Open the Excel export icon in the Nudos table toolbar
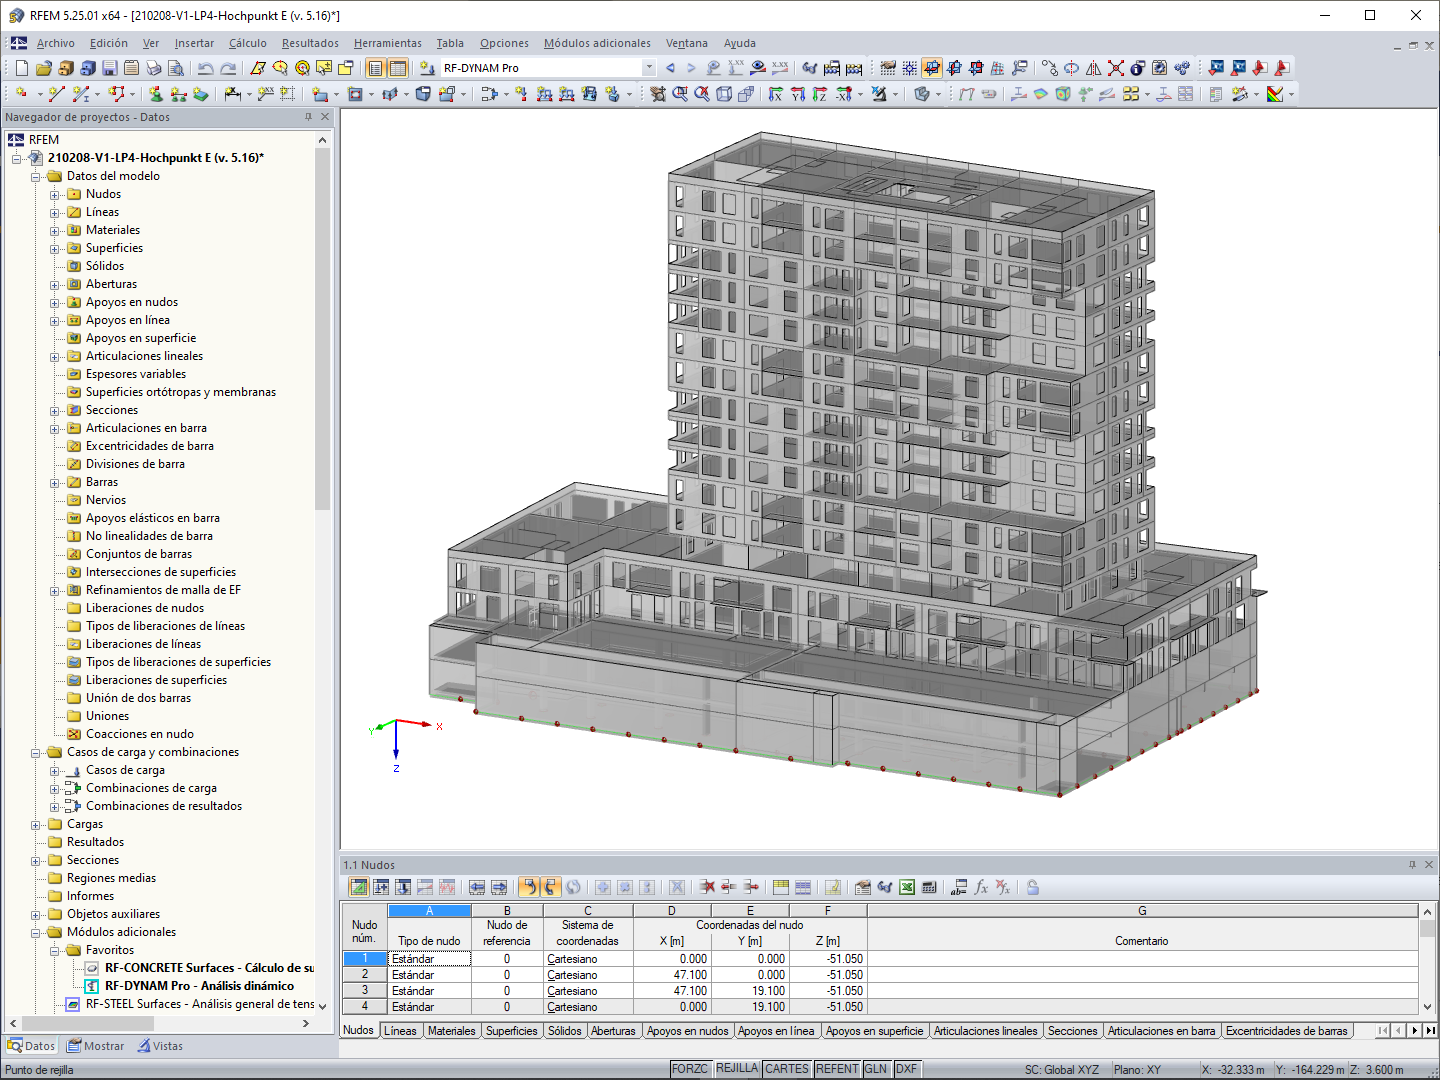This screenshot has height=1080, width=1440. [906, 887]
